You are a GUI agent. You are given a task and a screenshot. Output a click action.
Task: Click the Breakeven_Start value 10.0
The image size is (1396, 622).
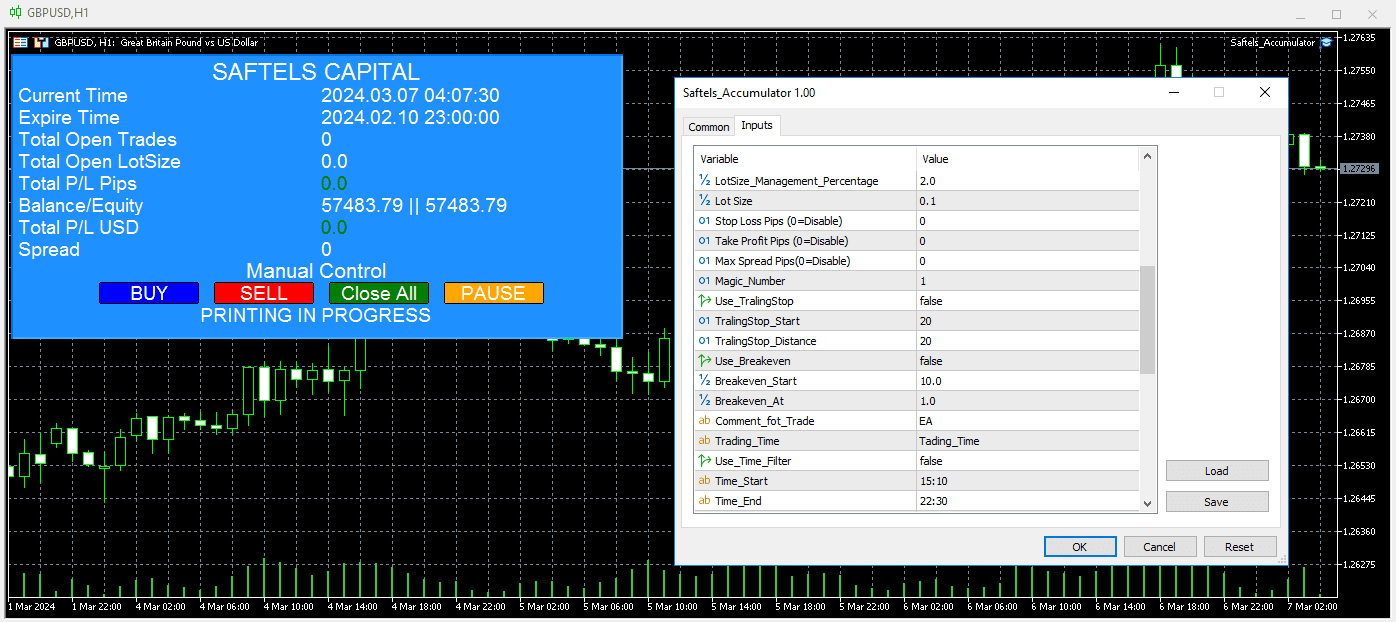pyautogui.click(x=1027, y=381)
